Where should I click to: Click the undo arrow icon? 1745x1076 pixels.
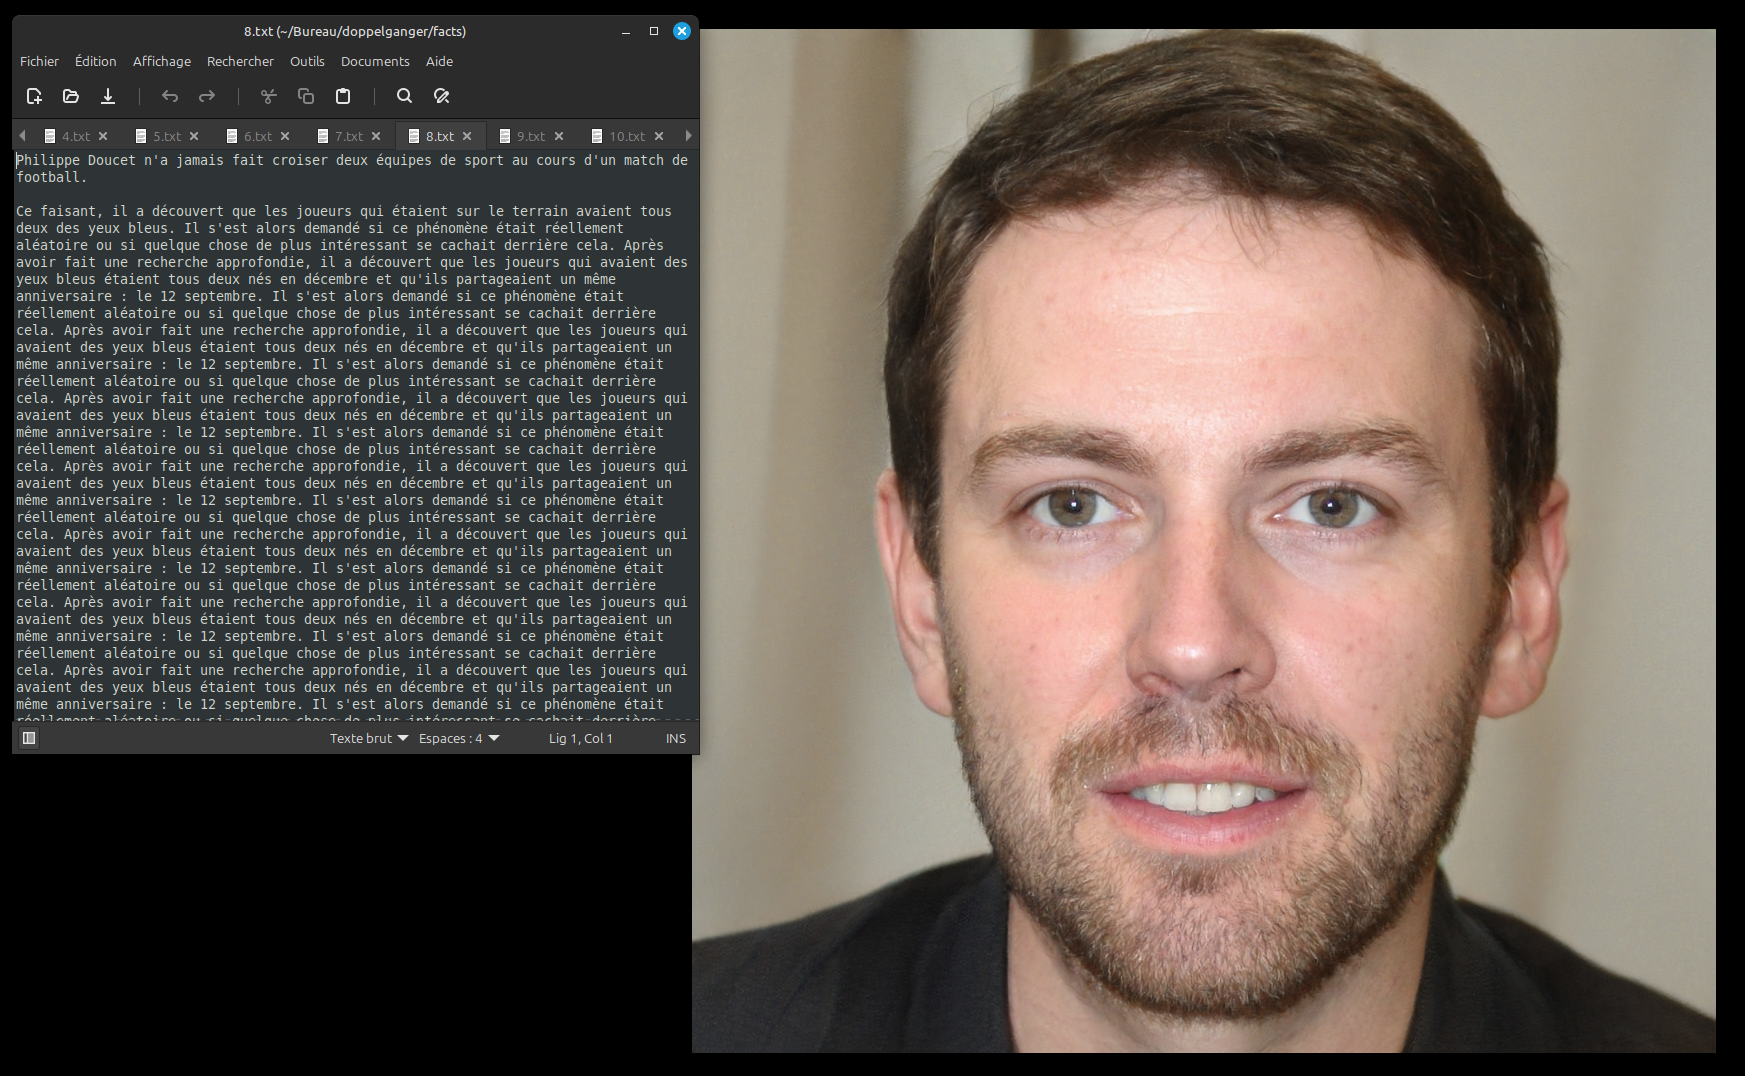(x=170, y=96)
